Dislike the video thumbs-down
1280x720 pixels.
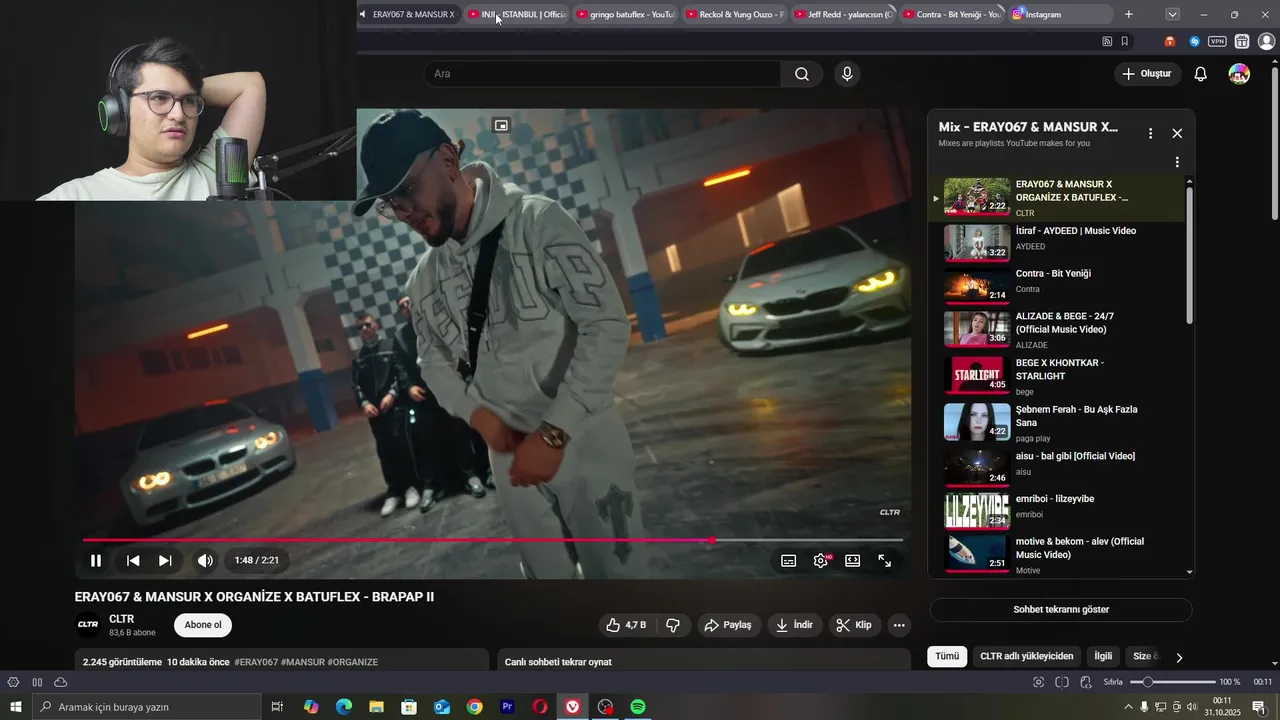coord(673,625)
